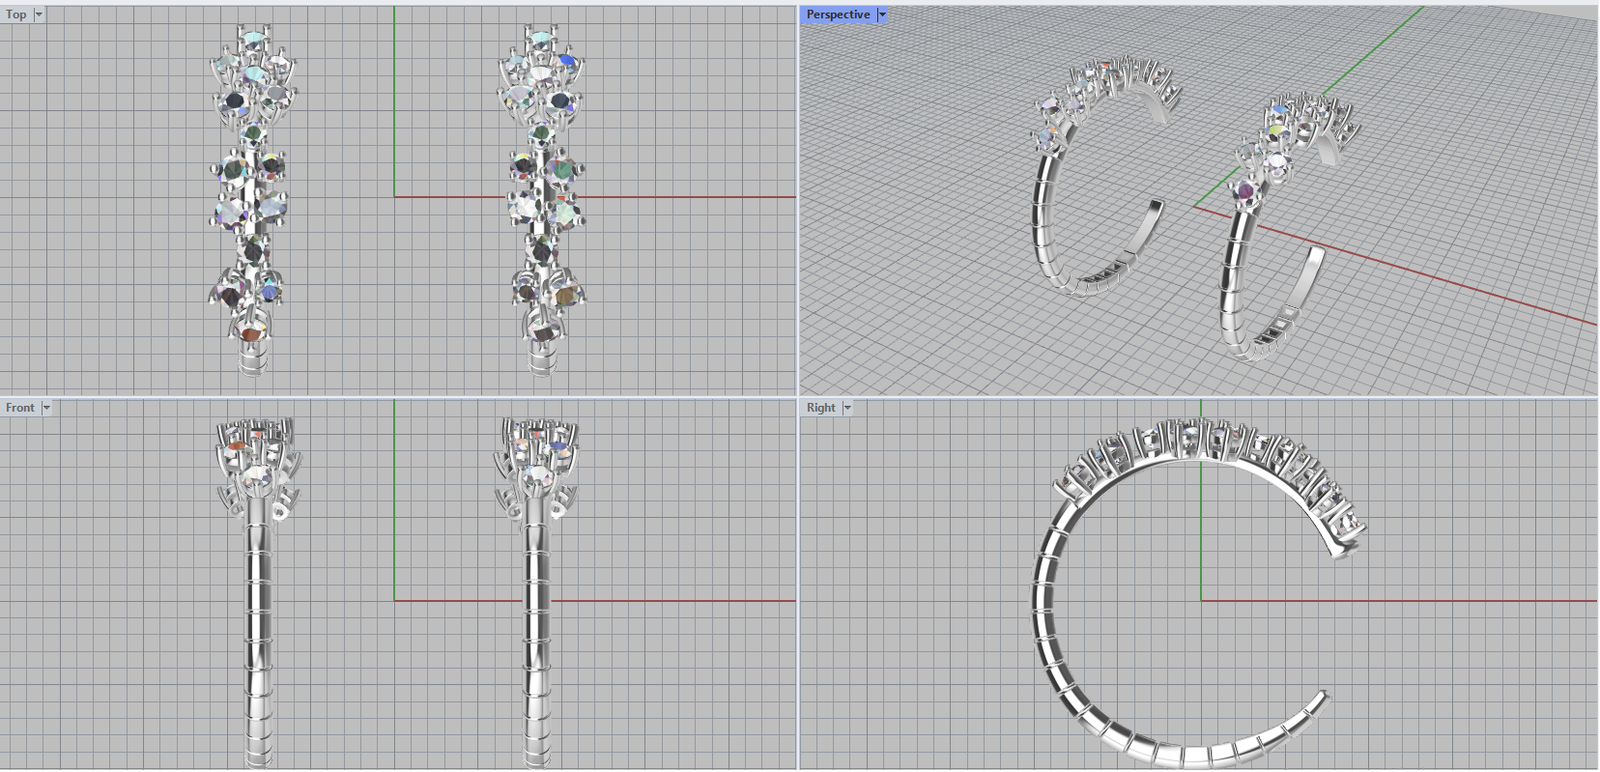The image size is (1600, 772).
Task: Expand the Right viewport menu arrow
Action: click(x=847, y=408)
